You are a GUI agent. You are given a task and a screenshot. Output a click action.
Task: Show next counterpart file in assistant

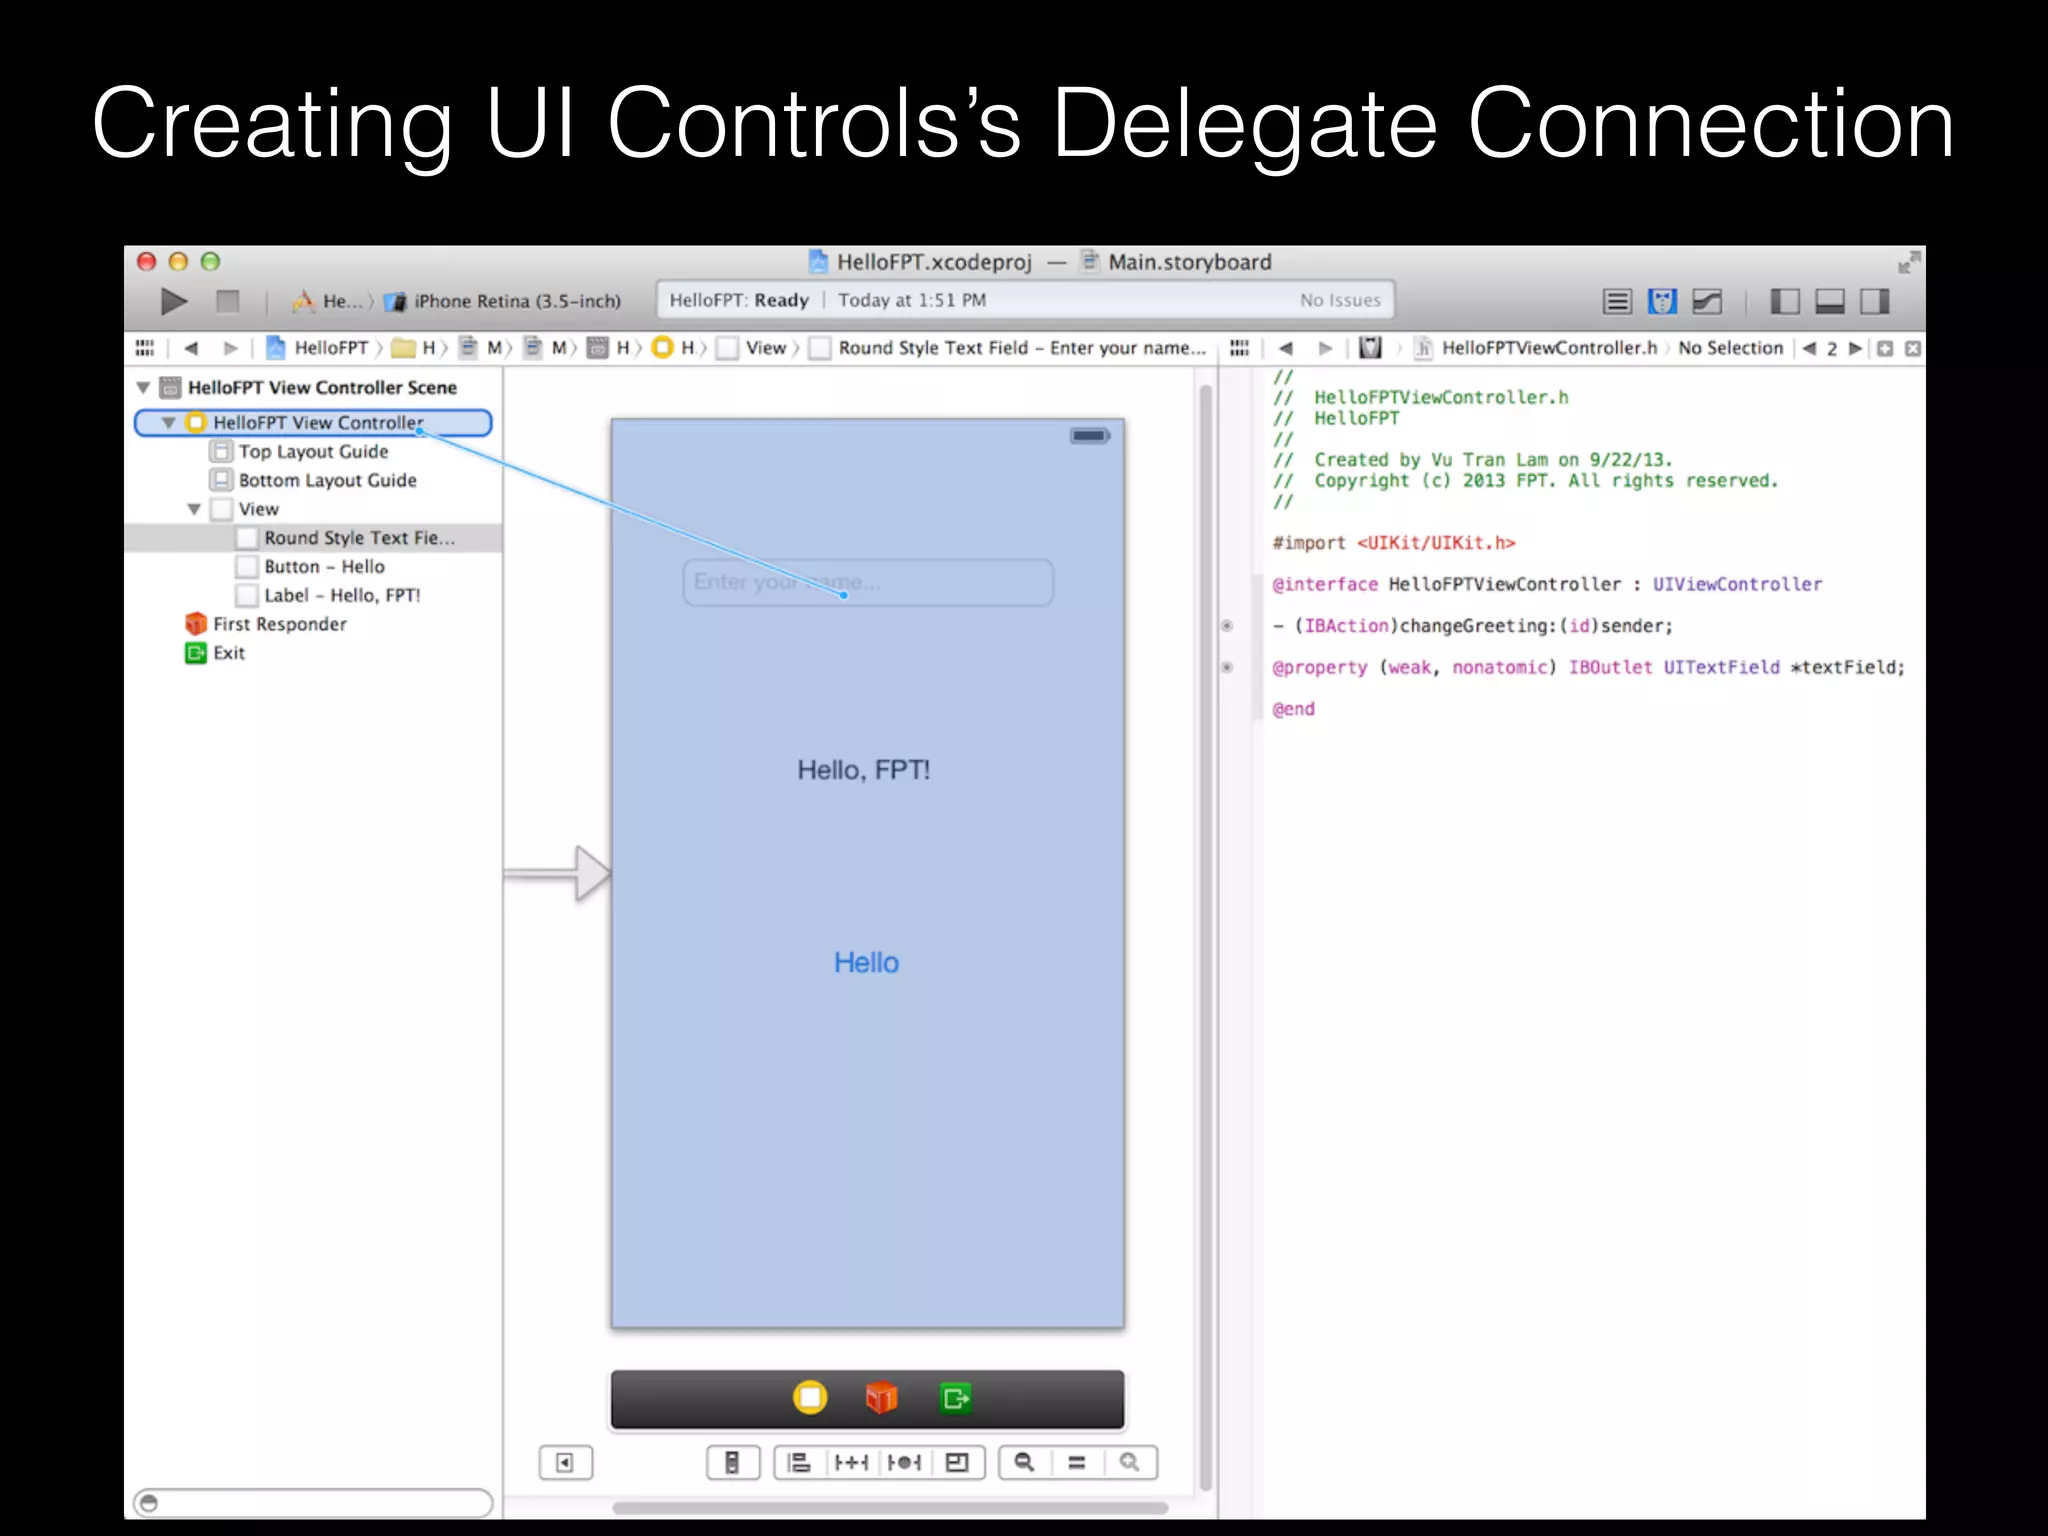click(x=1855, y=348)
